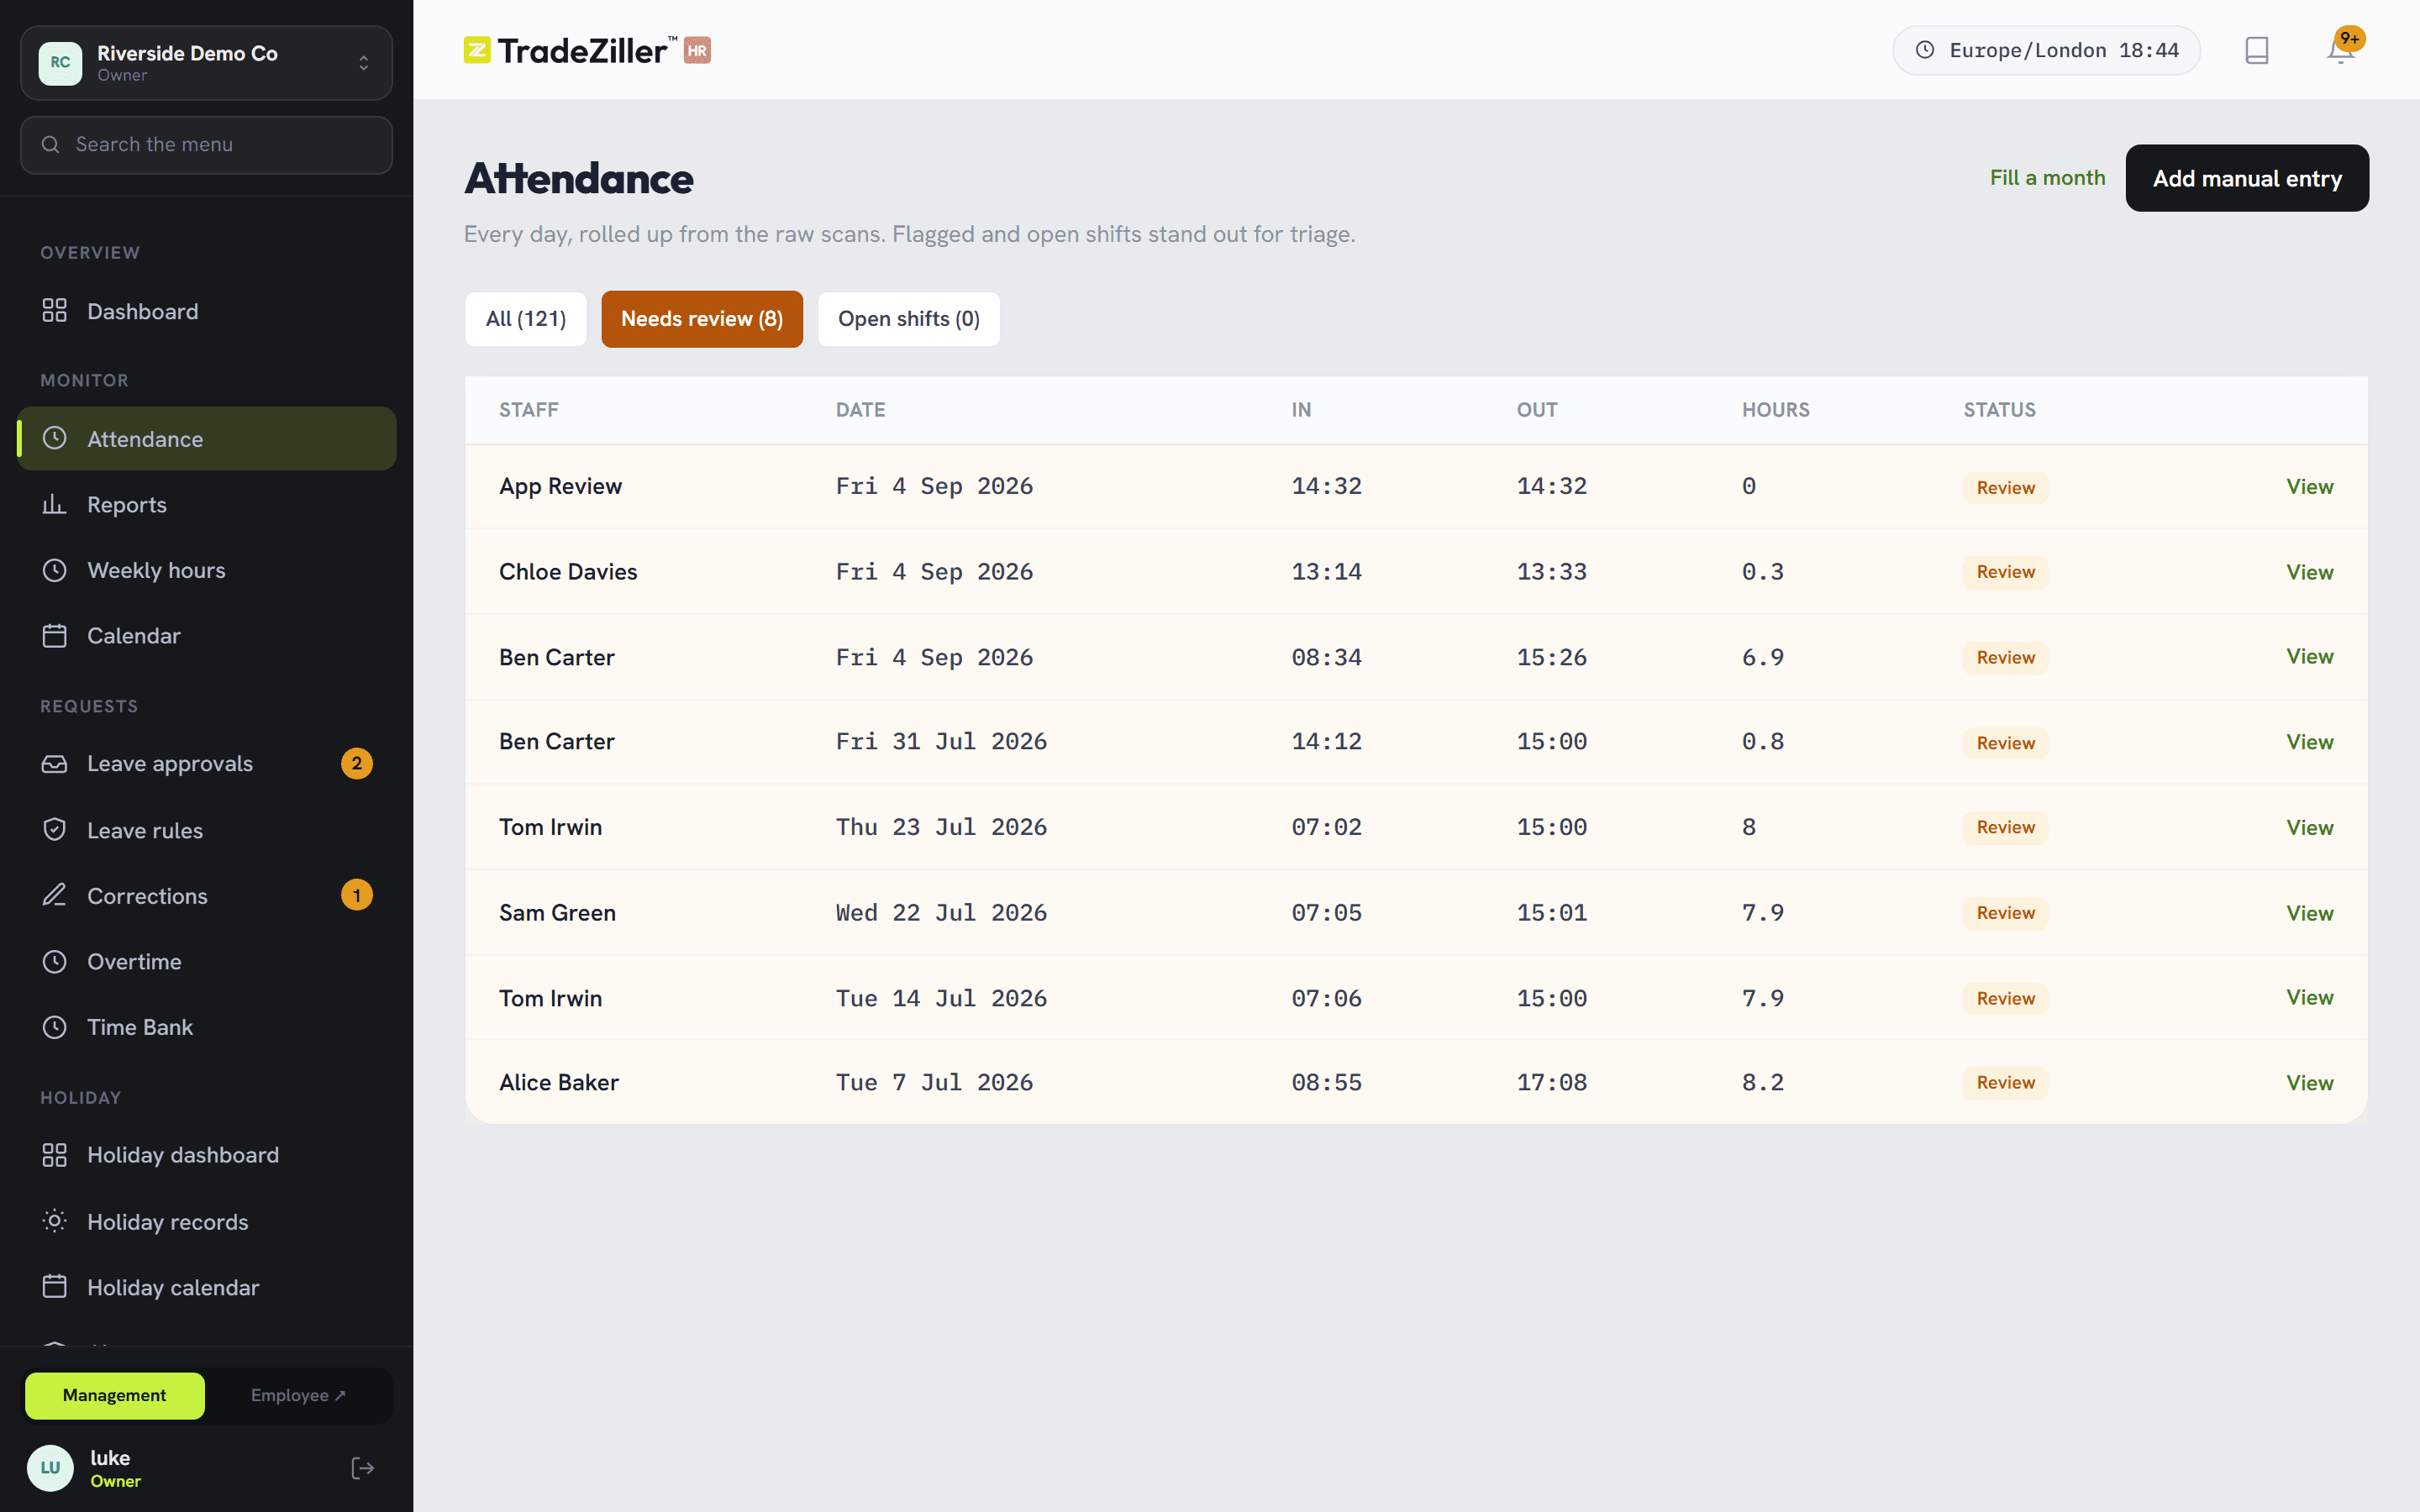Click the TradeZiller logo
Image resolution: width=2420 pixels, height=1512 pixels.
click(587, 50)
